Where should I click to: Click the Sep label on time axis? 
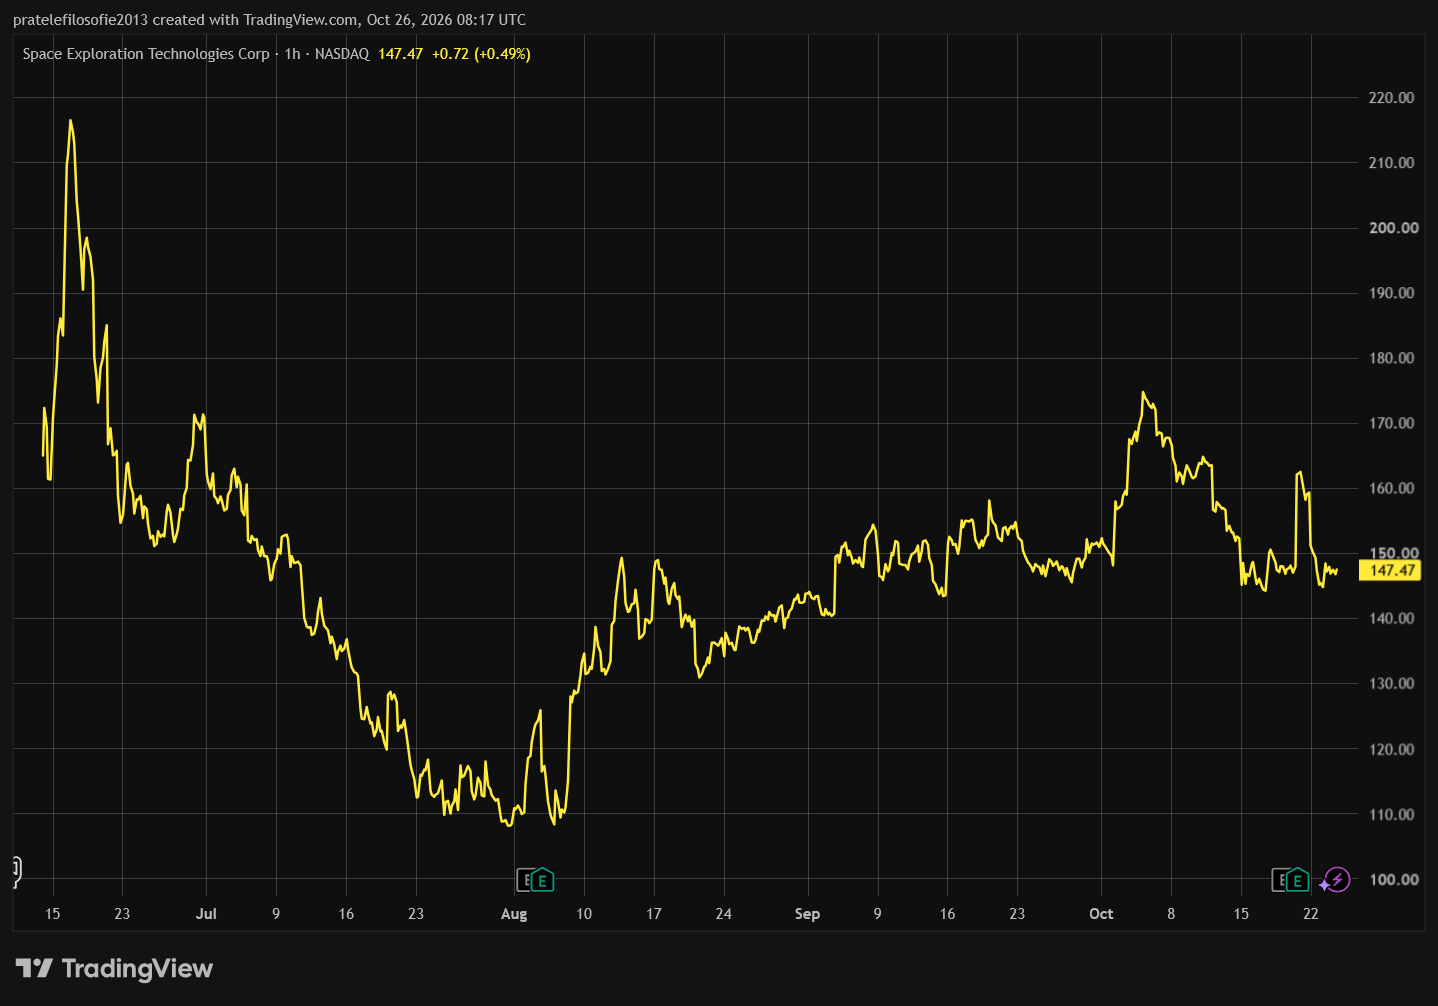tap(807, 914)
